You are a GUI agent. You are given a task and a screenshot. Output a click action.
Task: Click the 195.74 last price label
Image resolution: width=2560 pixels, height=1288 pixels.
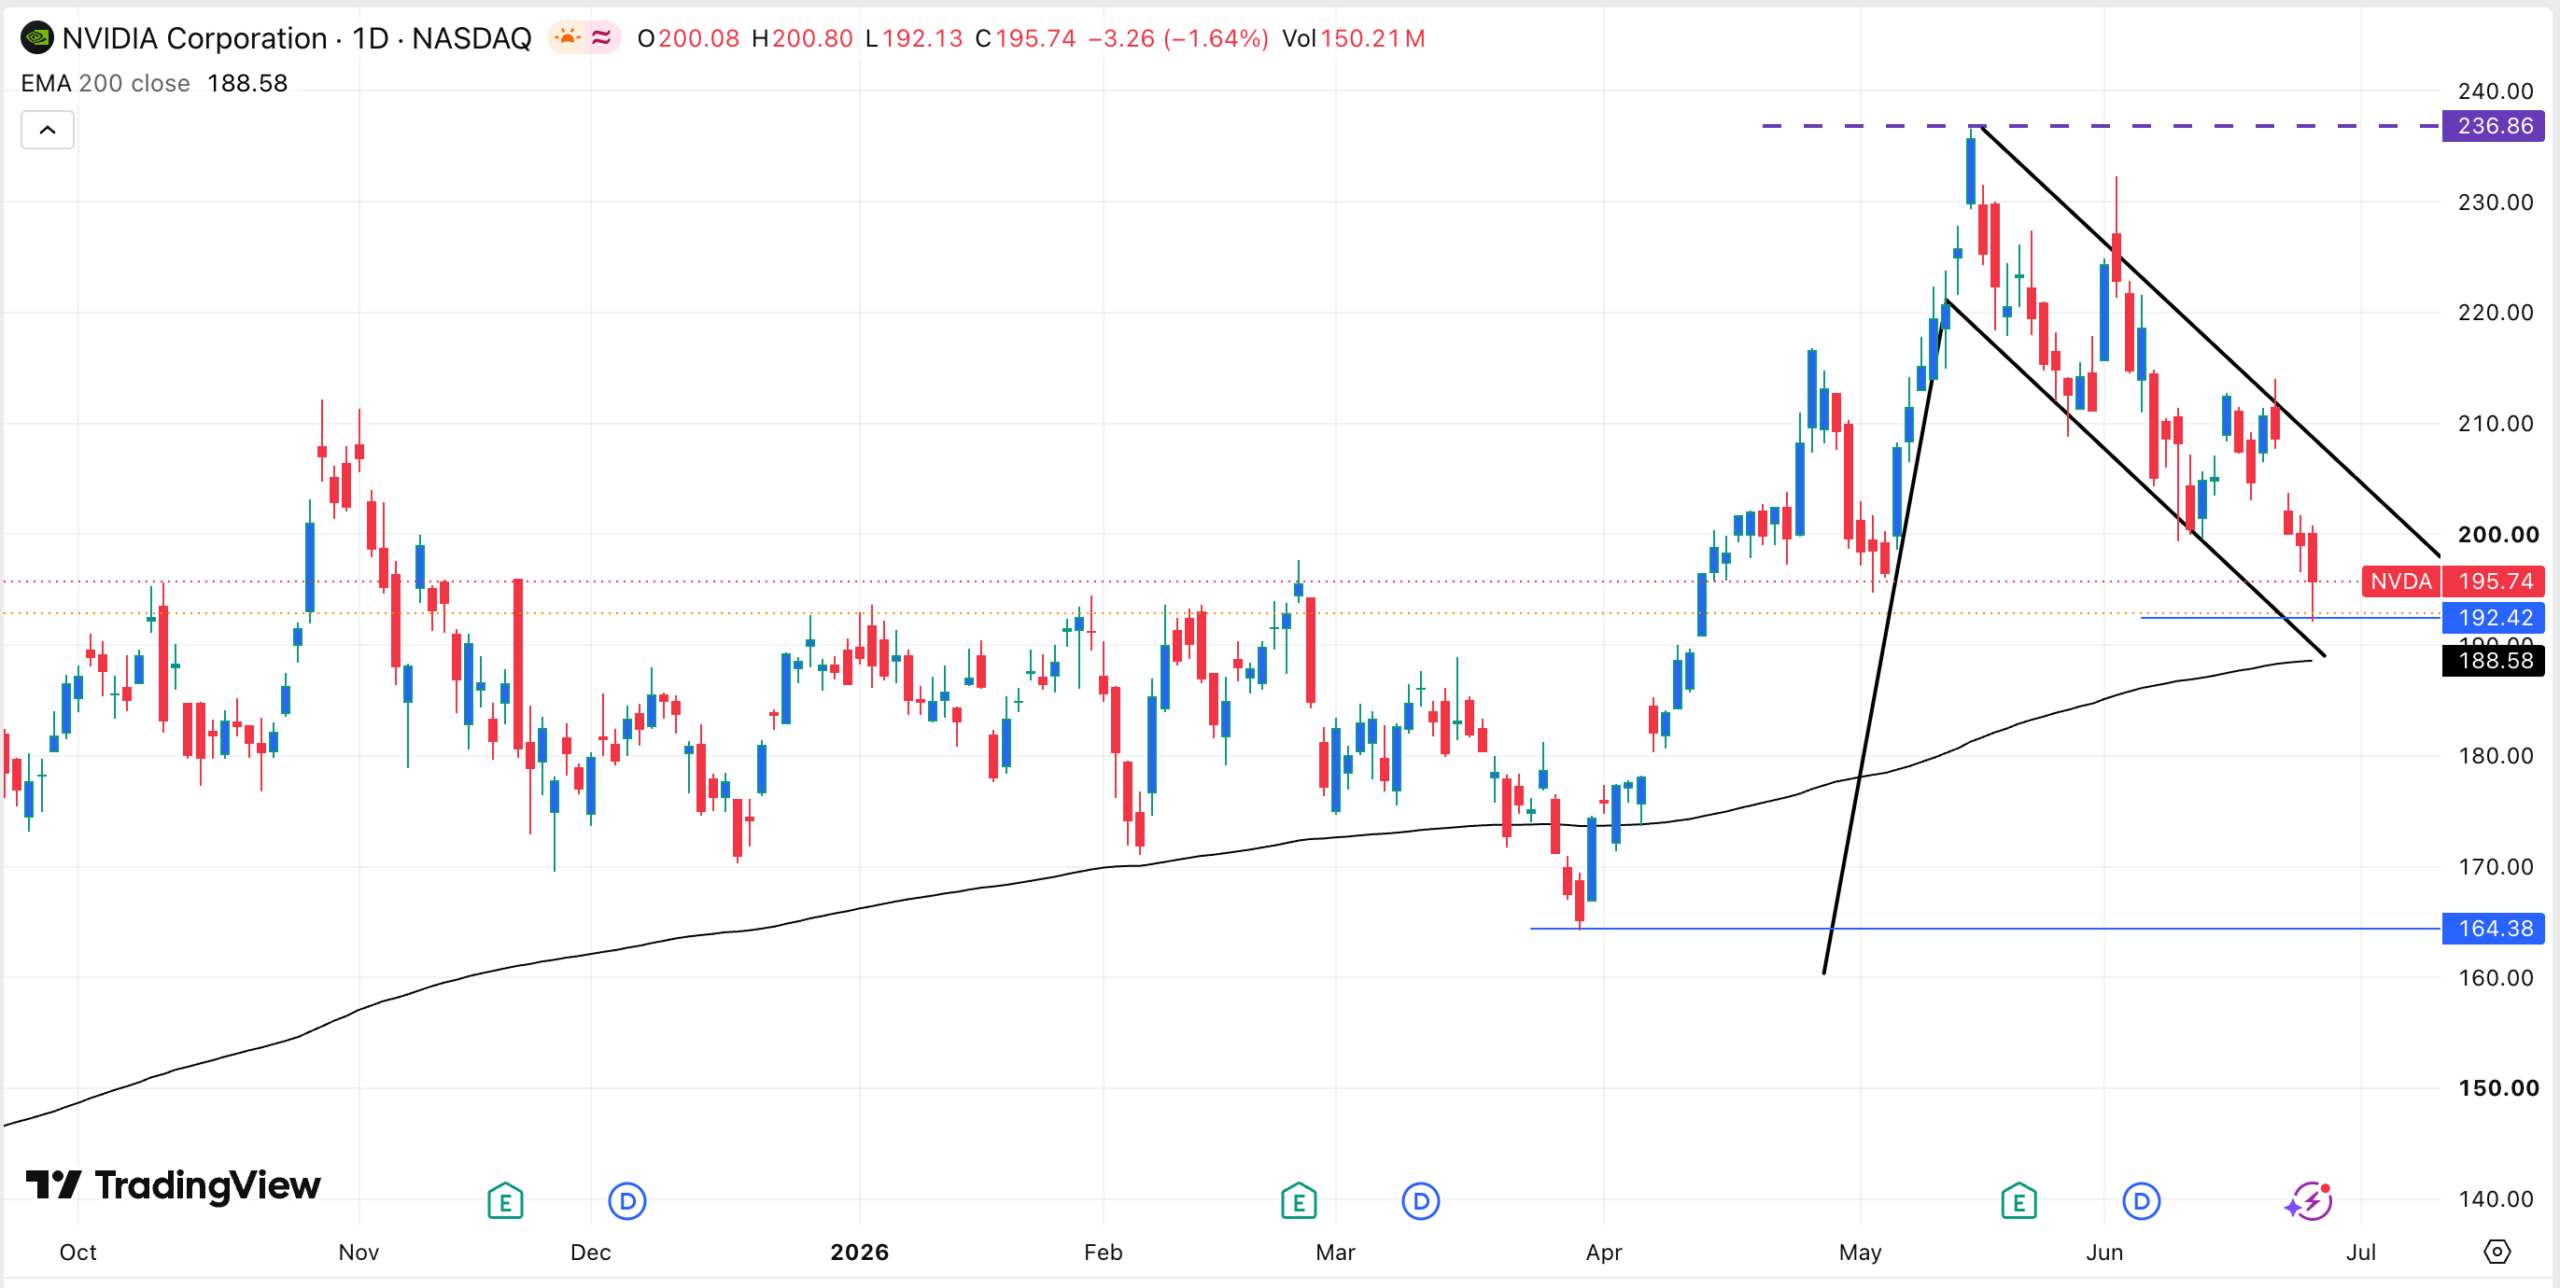pos(2494,581)
